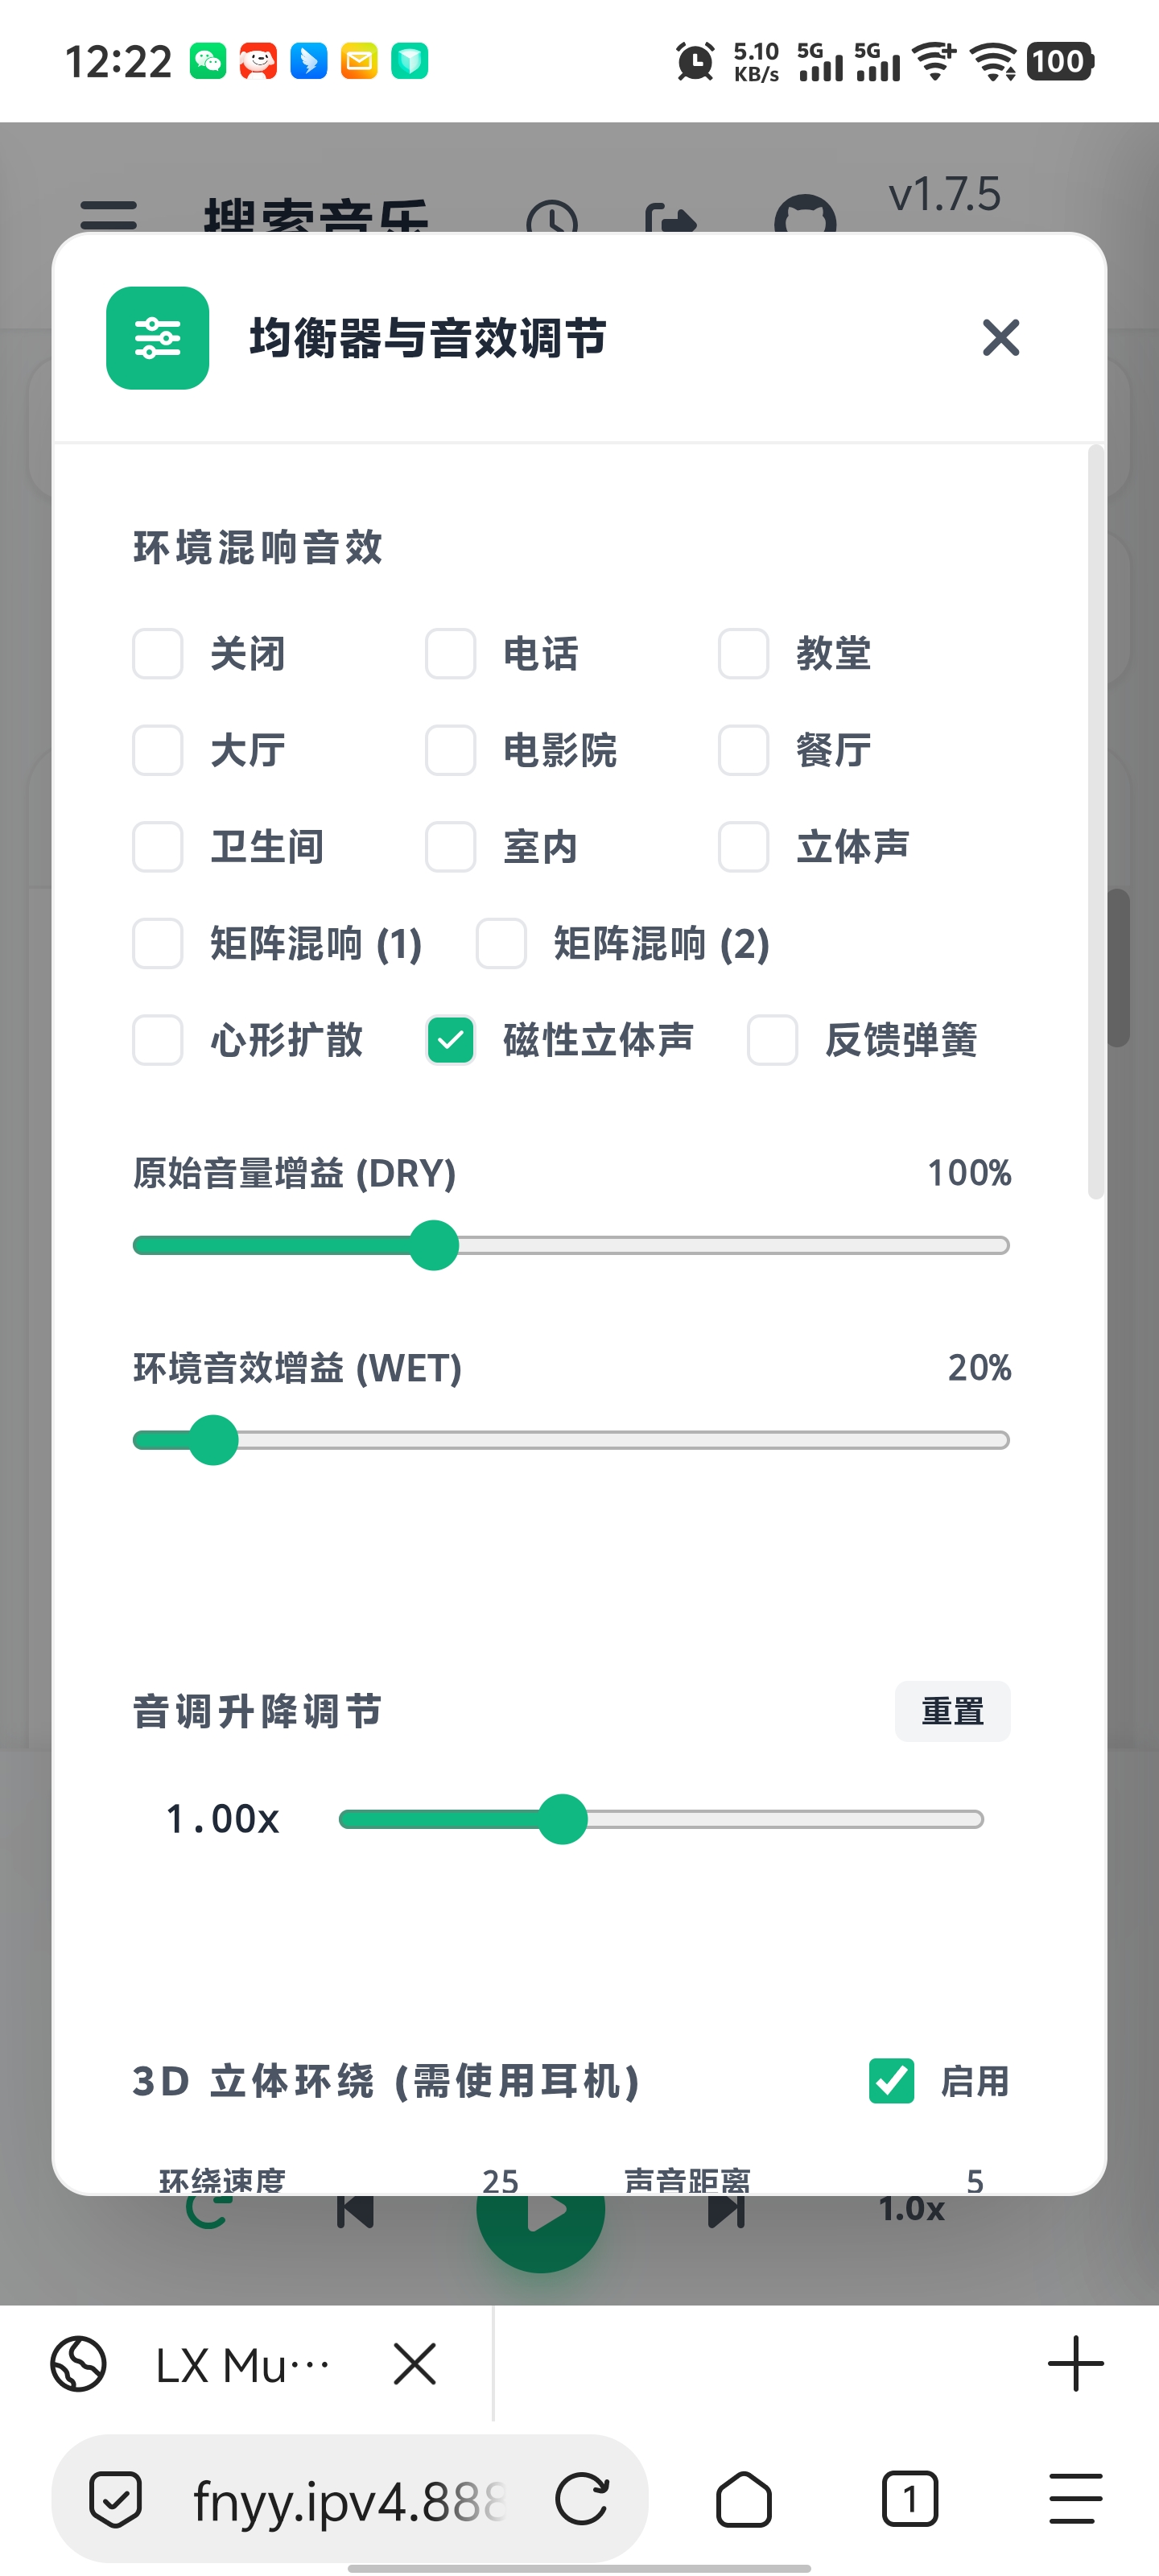1159x2576 pixels.
Task: Select the 矩阵混响 (2) checkbox
Action: (x=501, y=944)
